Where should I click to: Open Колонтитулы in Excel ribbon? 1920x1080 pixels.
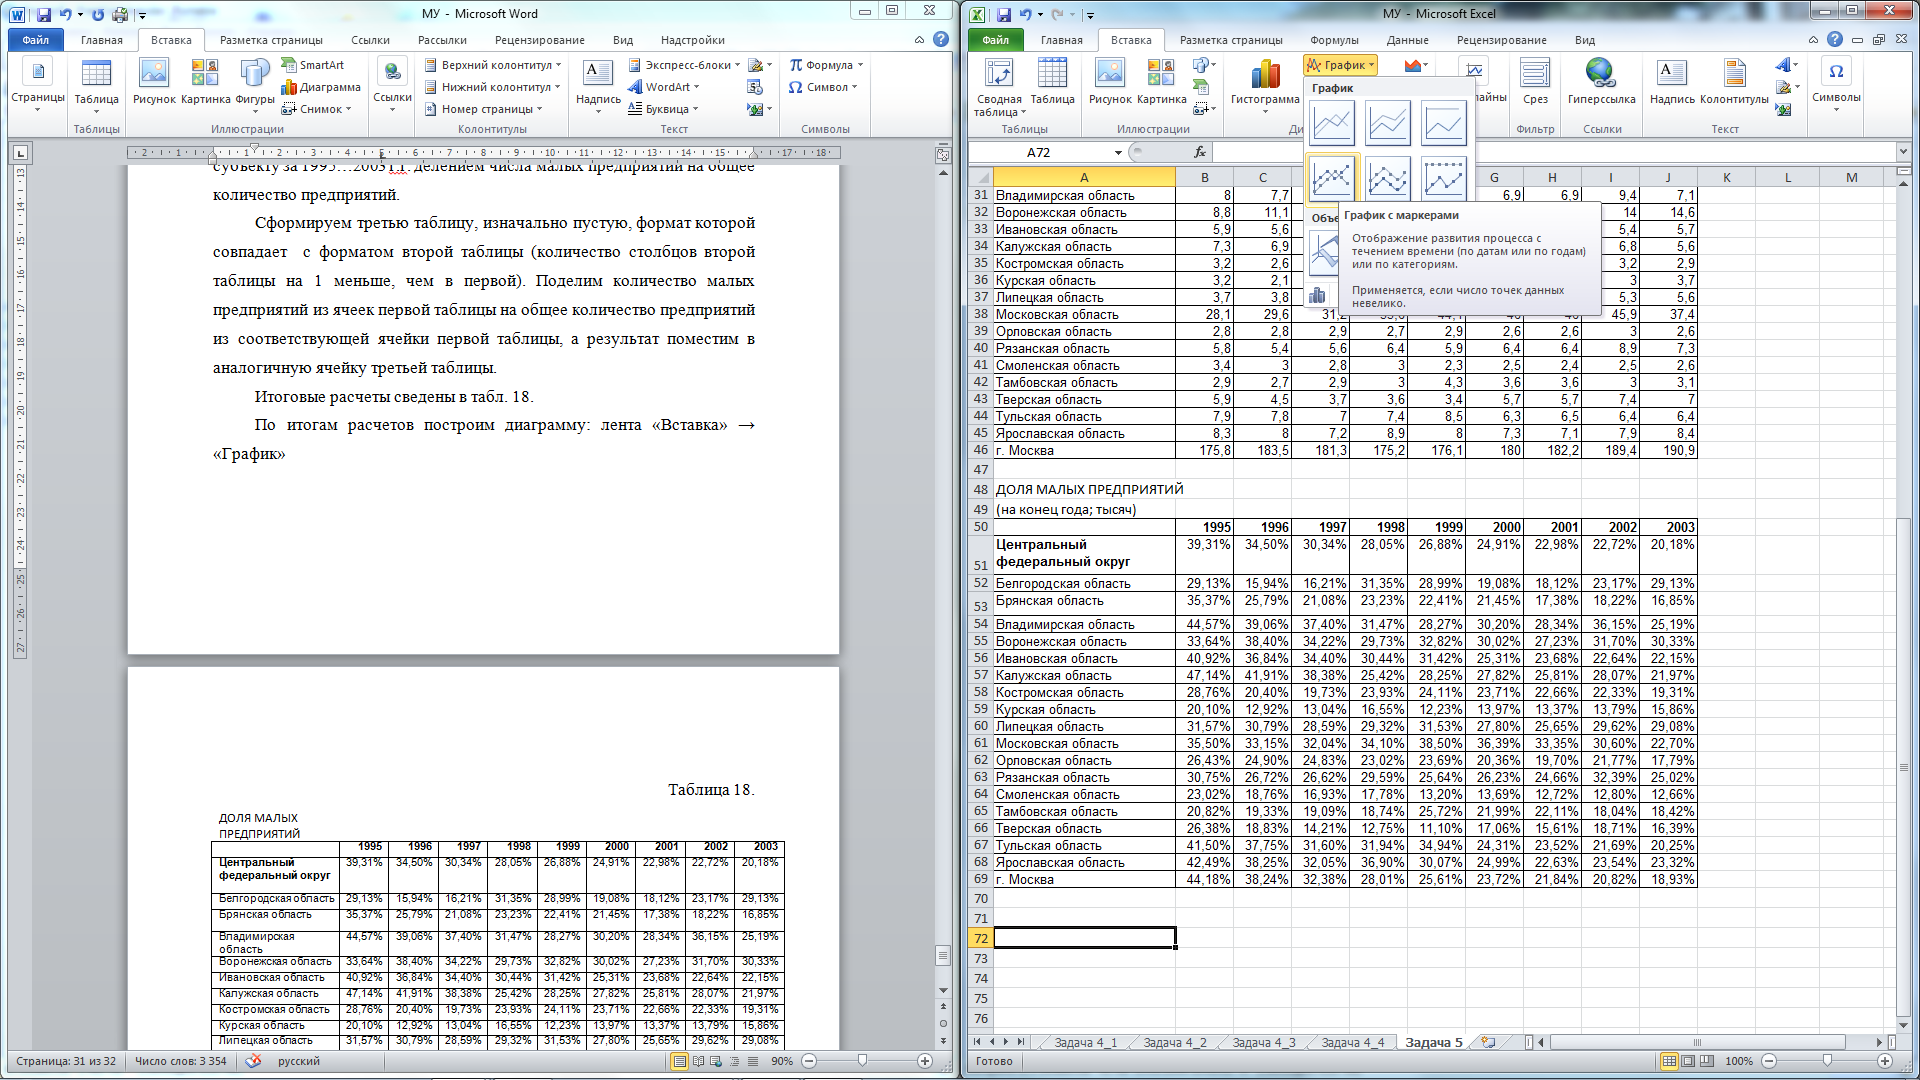1734,82
